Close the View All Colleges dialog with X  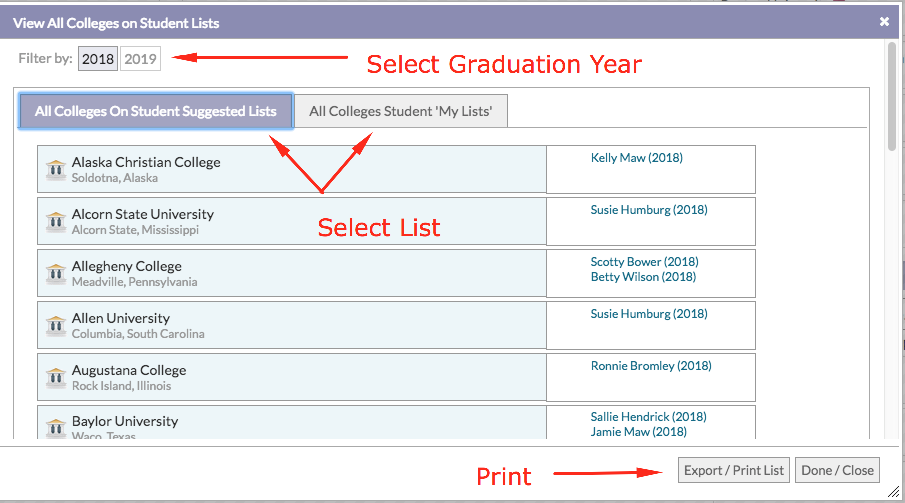pos(884,21)
